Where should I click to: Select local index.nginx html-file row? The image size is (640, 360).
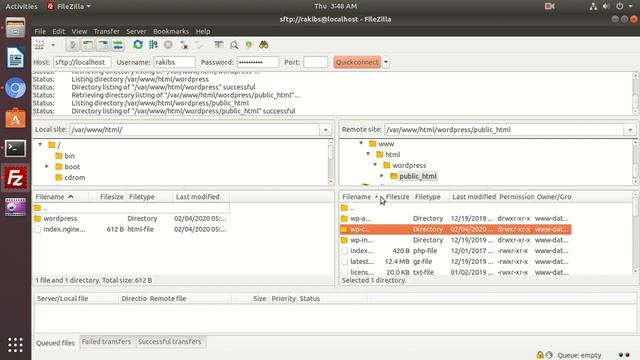pos(131,229)
